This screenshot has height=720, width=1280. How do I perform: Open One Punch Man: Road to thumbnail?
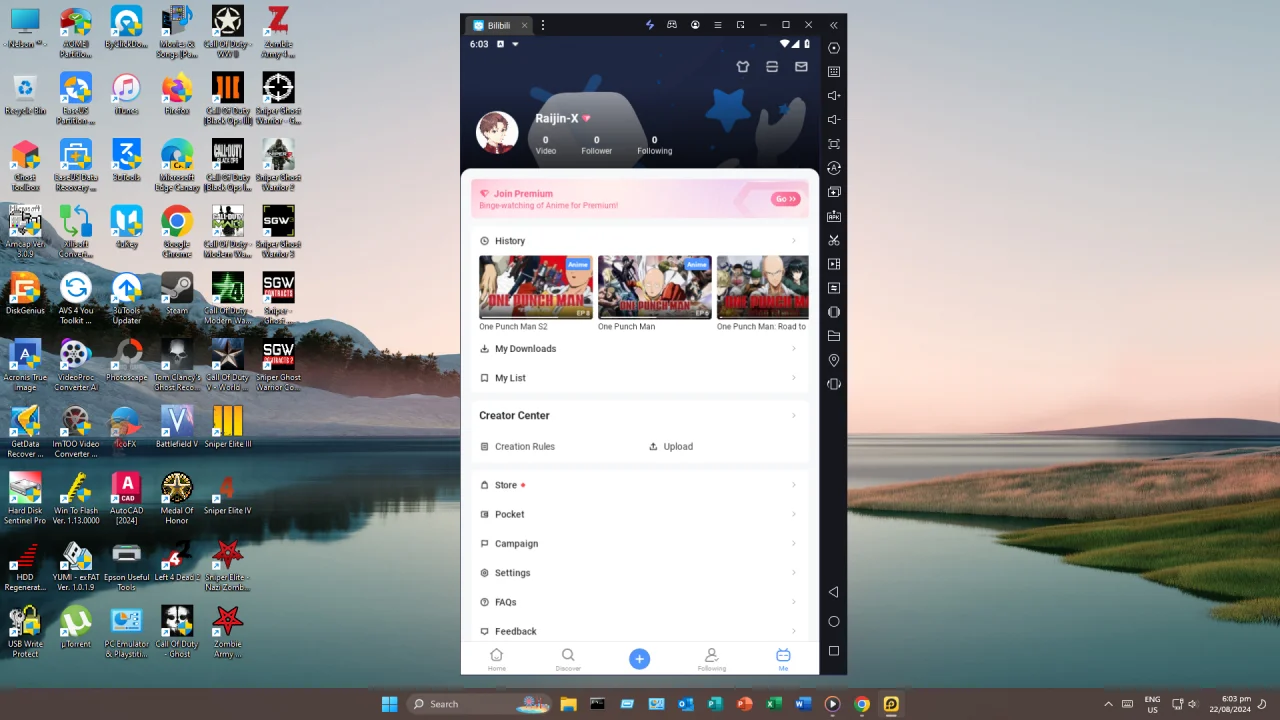click(x=763, y=287)
